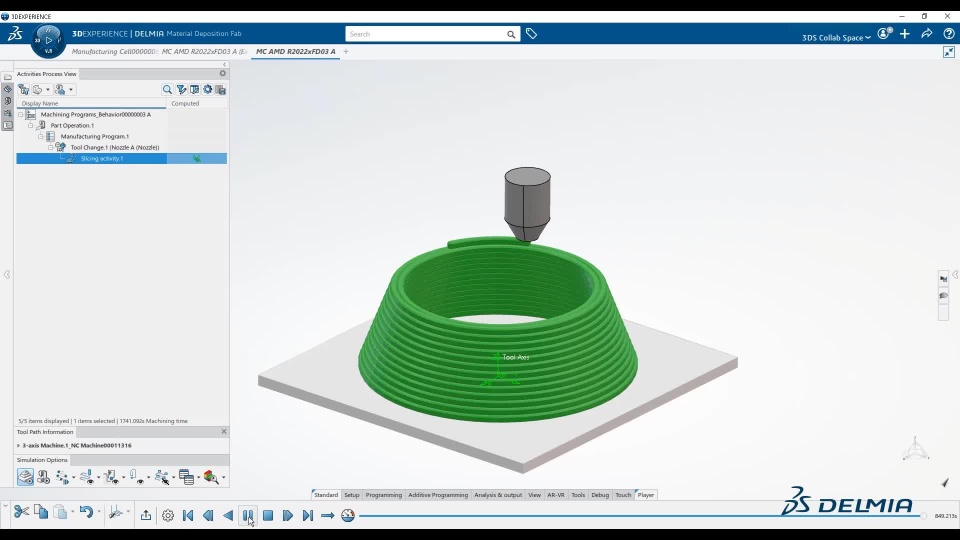Image resolution: width=960 pixels, height=540 pixels.
Task: Click the funnel filter icon in process view
Action: [x=181, y=89]
